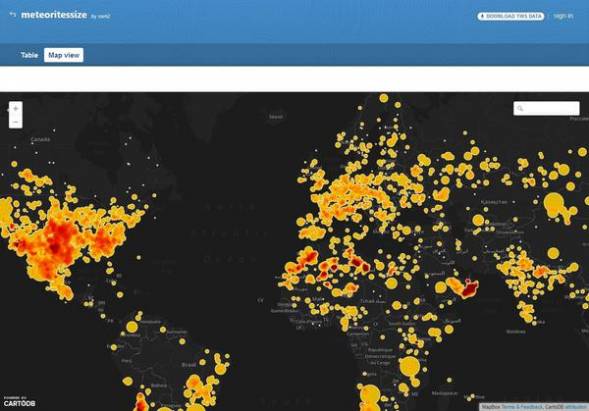Click the download icon in the data button
589x411 pixels.
pos(482,16)
